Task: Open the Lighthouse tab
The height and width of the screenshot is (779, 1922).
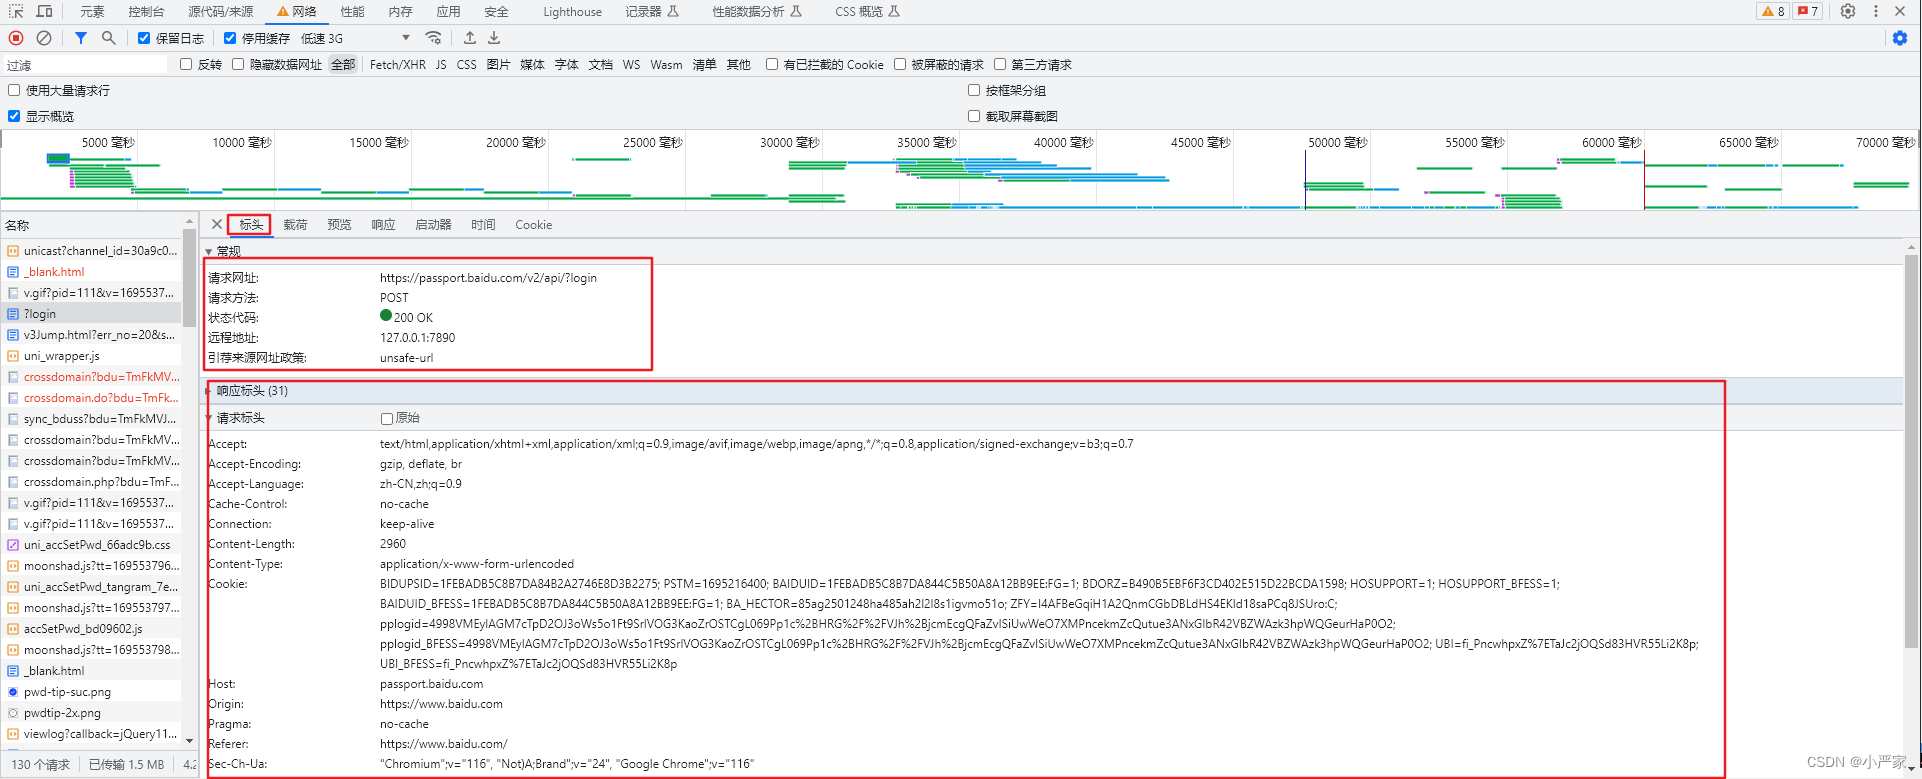Action: [x=572, y=11]
